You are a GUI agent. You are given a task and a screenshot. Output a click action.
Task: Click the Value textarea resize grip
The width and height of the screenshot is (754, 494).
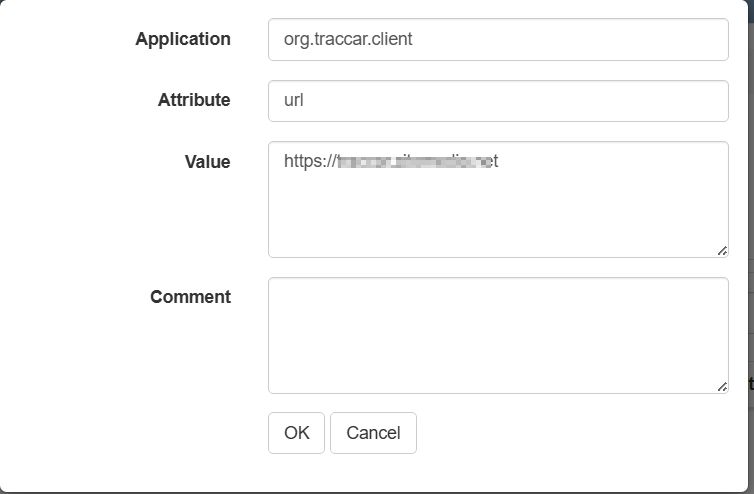(x=722, y=251)
